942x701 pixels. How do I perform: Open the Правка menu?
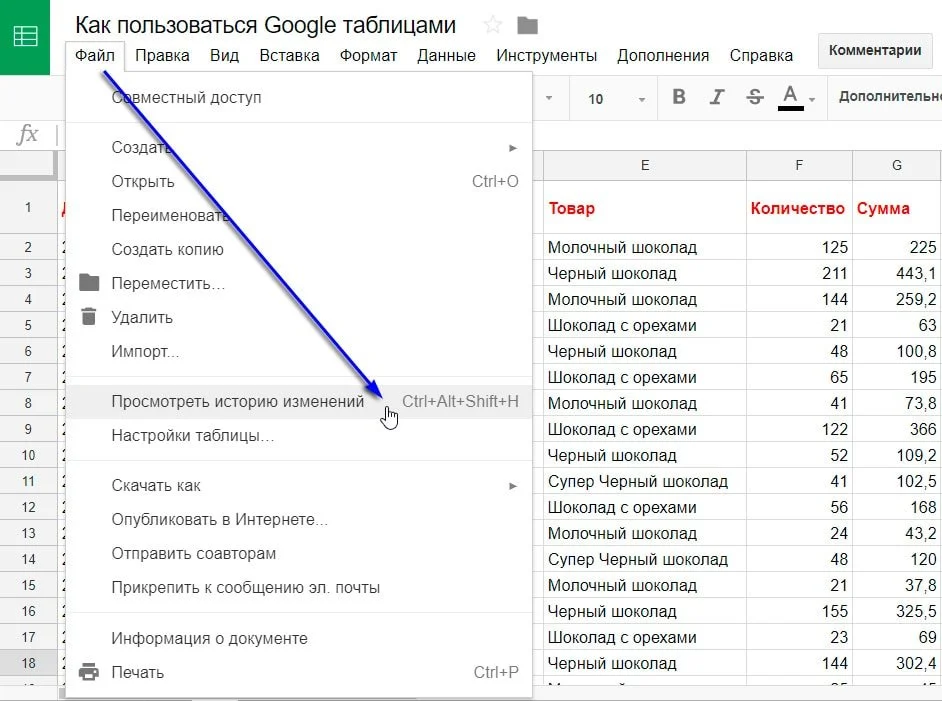162,55
